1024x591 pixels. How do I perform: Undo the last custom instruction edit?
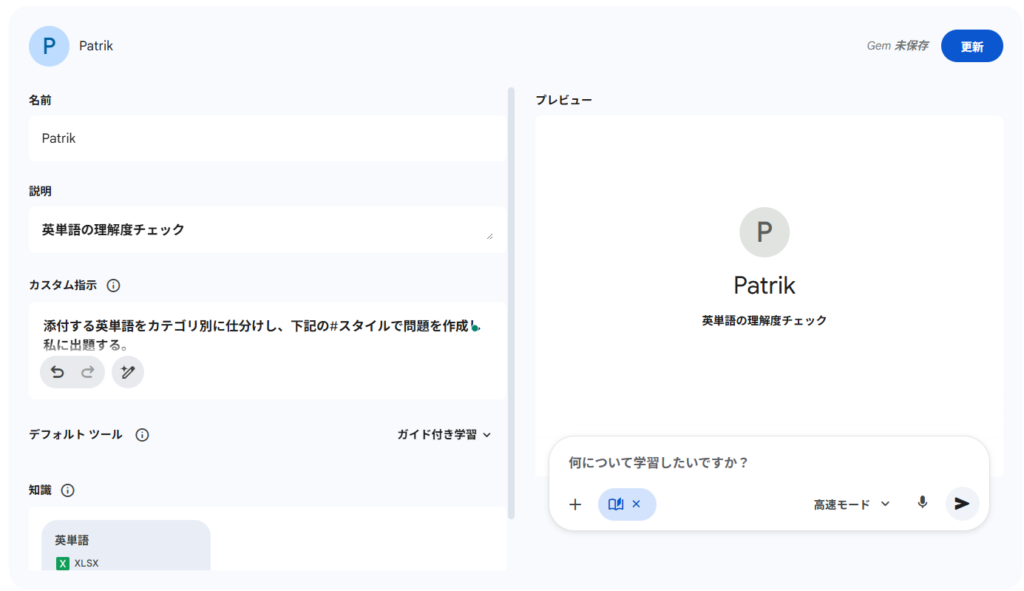tap(58, 372)
